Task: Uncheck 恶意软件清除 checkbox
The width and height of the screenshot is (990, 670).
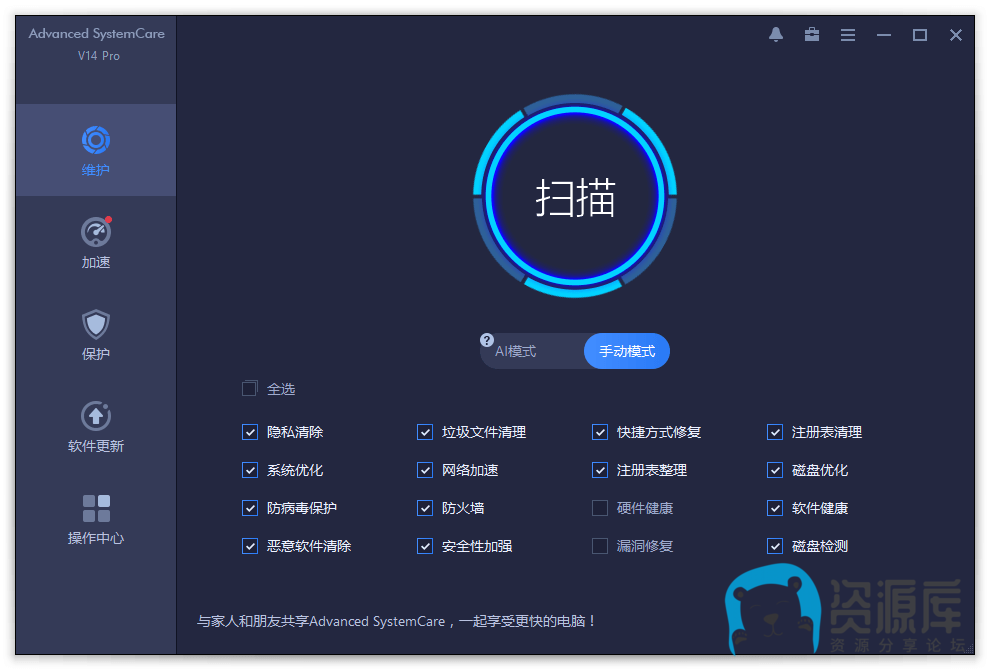Action: coord(249,546)
